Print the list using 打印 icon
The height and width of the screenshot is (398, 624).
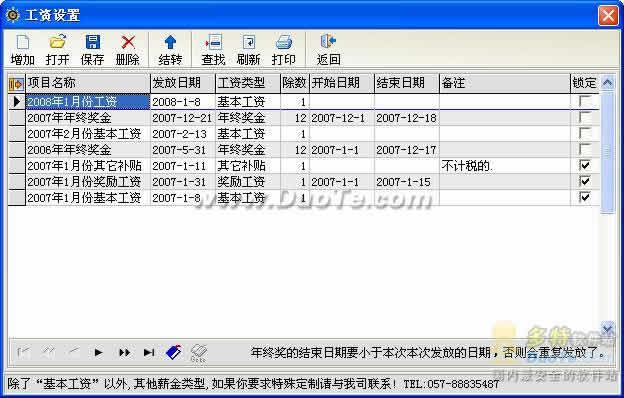(x=284, y=42)
